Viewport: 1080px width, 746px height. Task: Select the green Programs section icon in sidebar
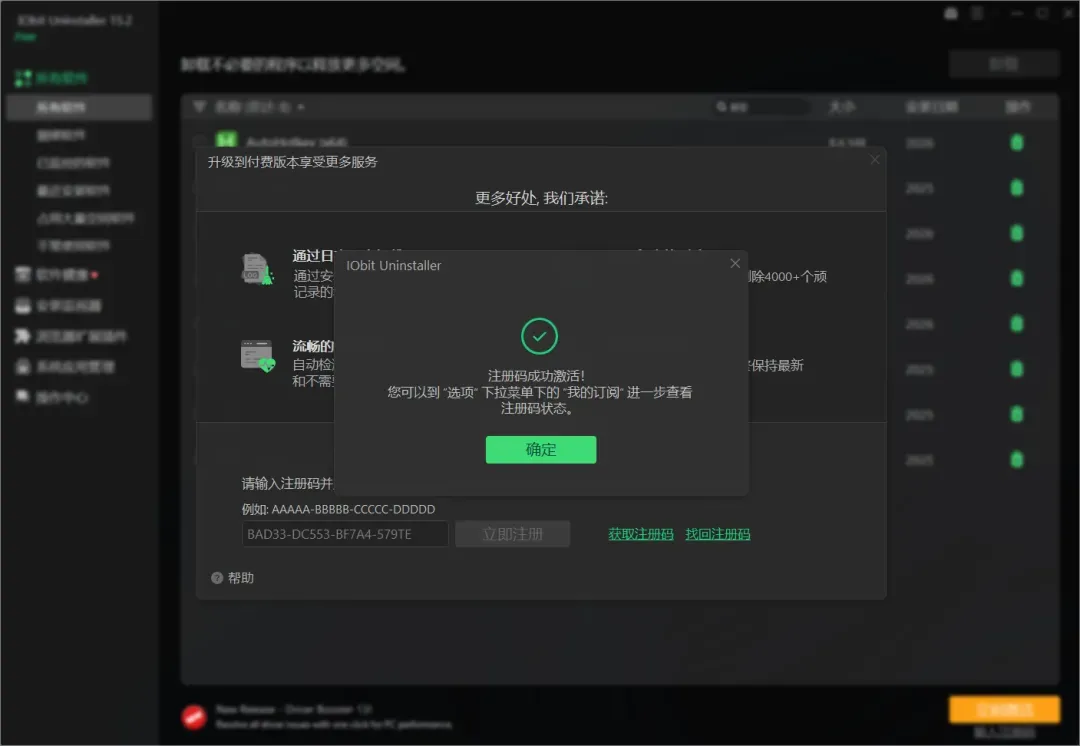[x=23, y=78]
